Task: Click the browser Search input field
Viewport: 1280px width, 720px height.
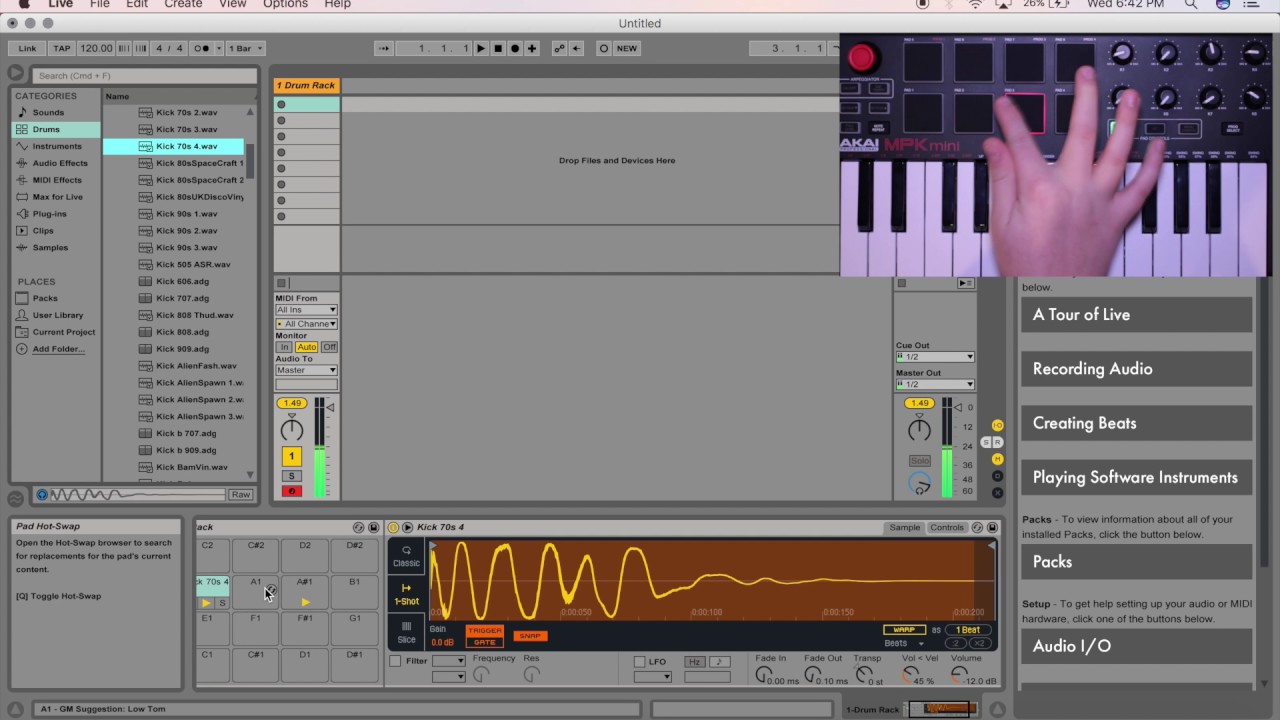Action: (144, 75)
